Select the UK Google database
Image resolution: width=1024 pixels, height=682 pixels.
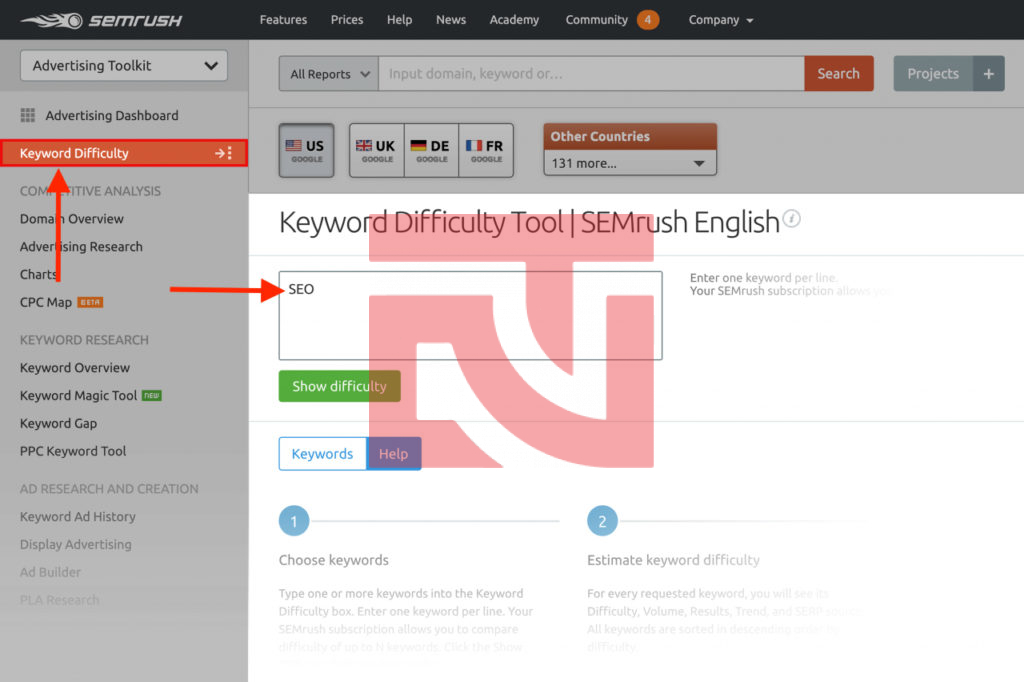(376, 150)
